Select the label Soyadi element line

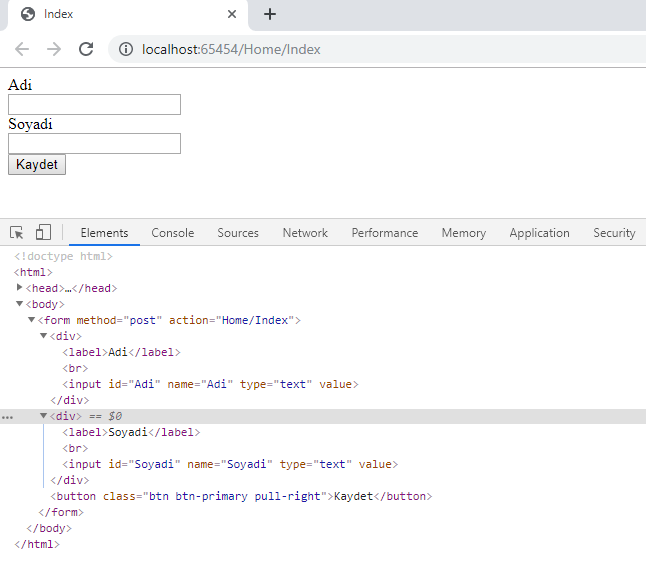tap(131, 432)
